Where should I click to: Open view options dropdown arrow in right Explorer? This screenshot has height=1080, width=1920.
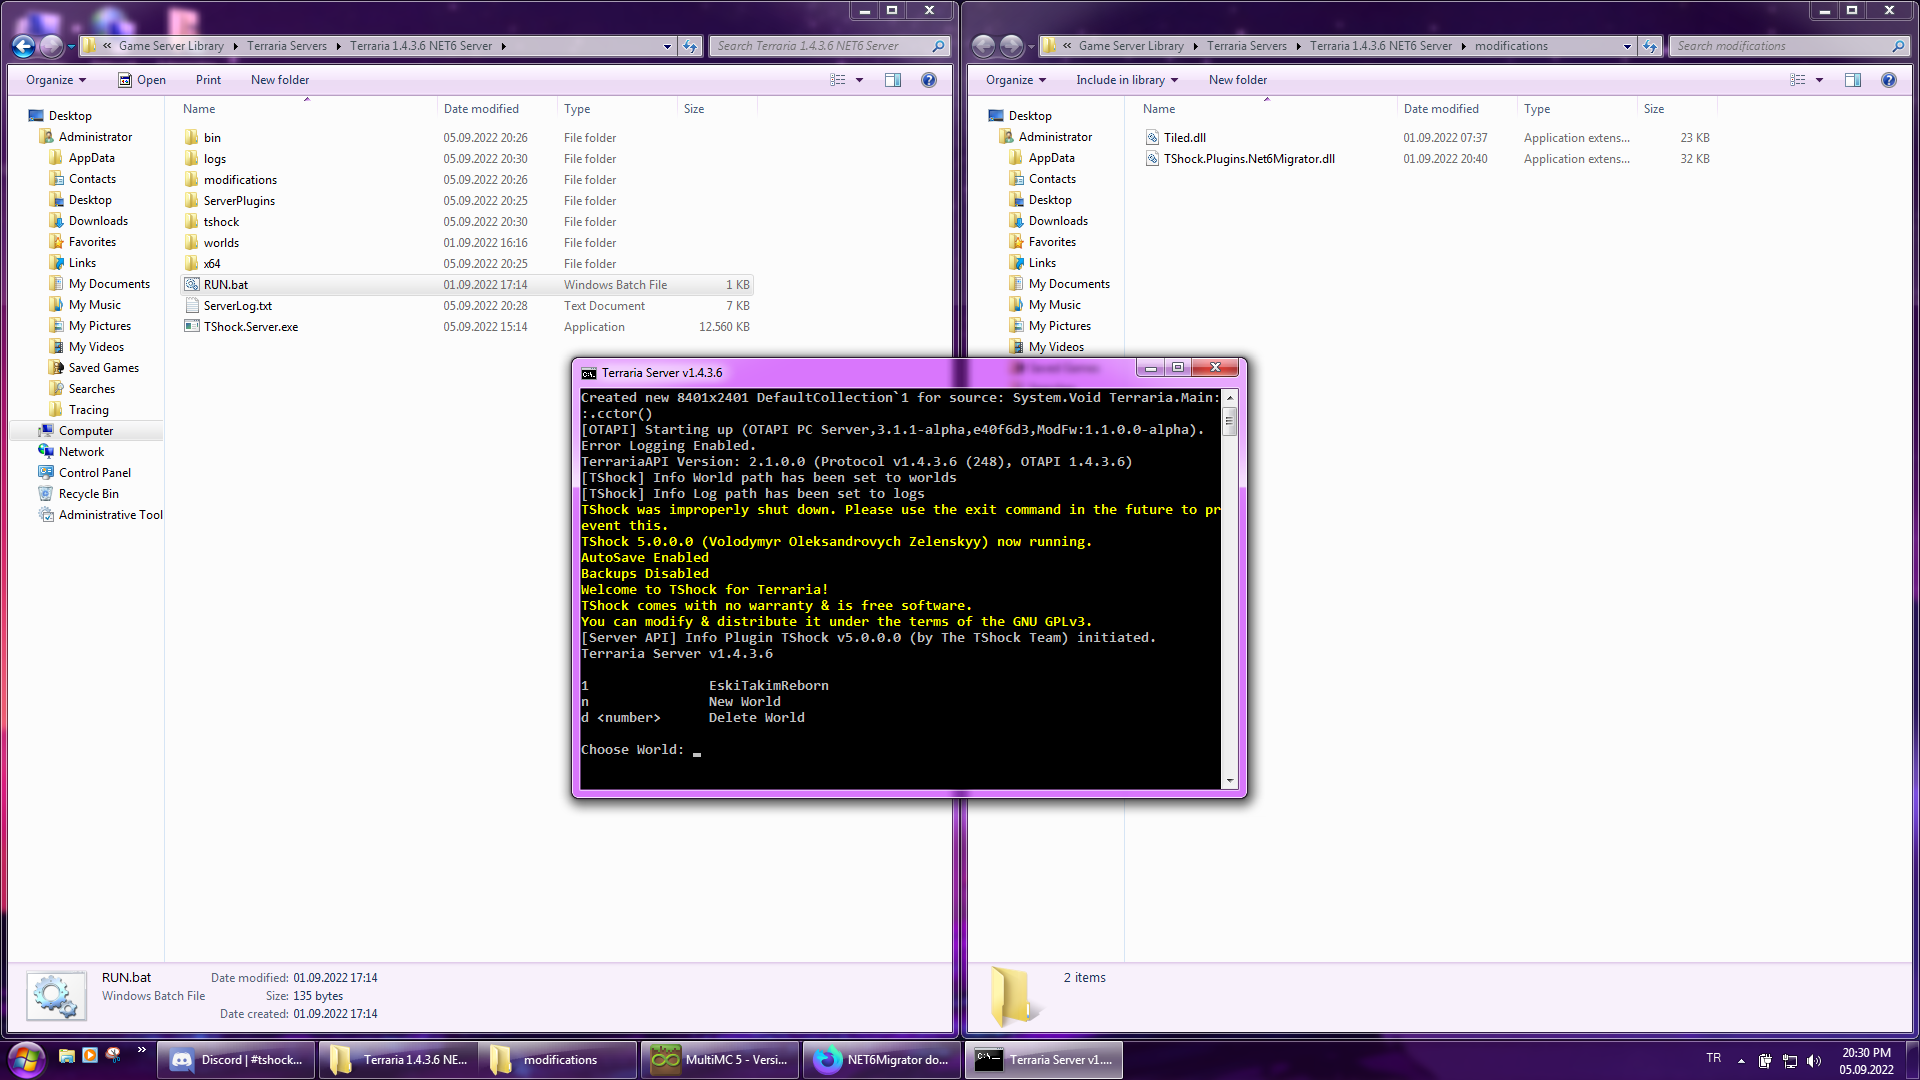click(x=1819, y=80)
